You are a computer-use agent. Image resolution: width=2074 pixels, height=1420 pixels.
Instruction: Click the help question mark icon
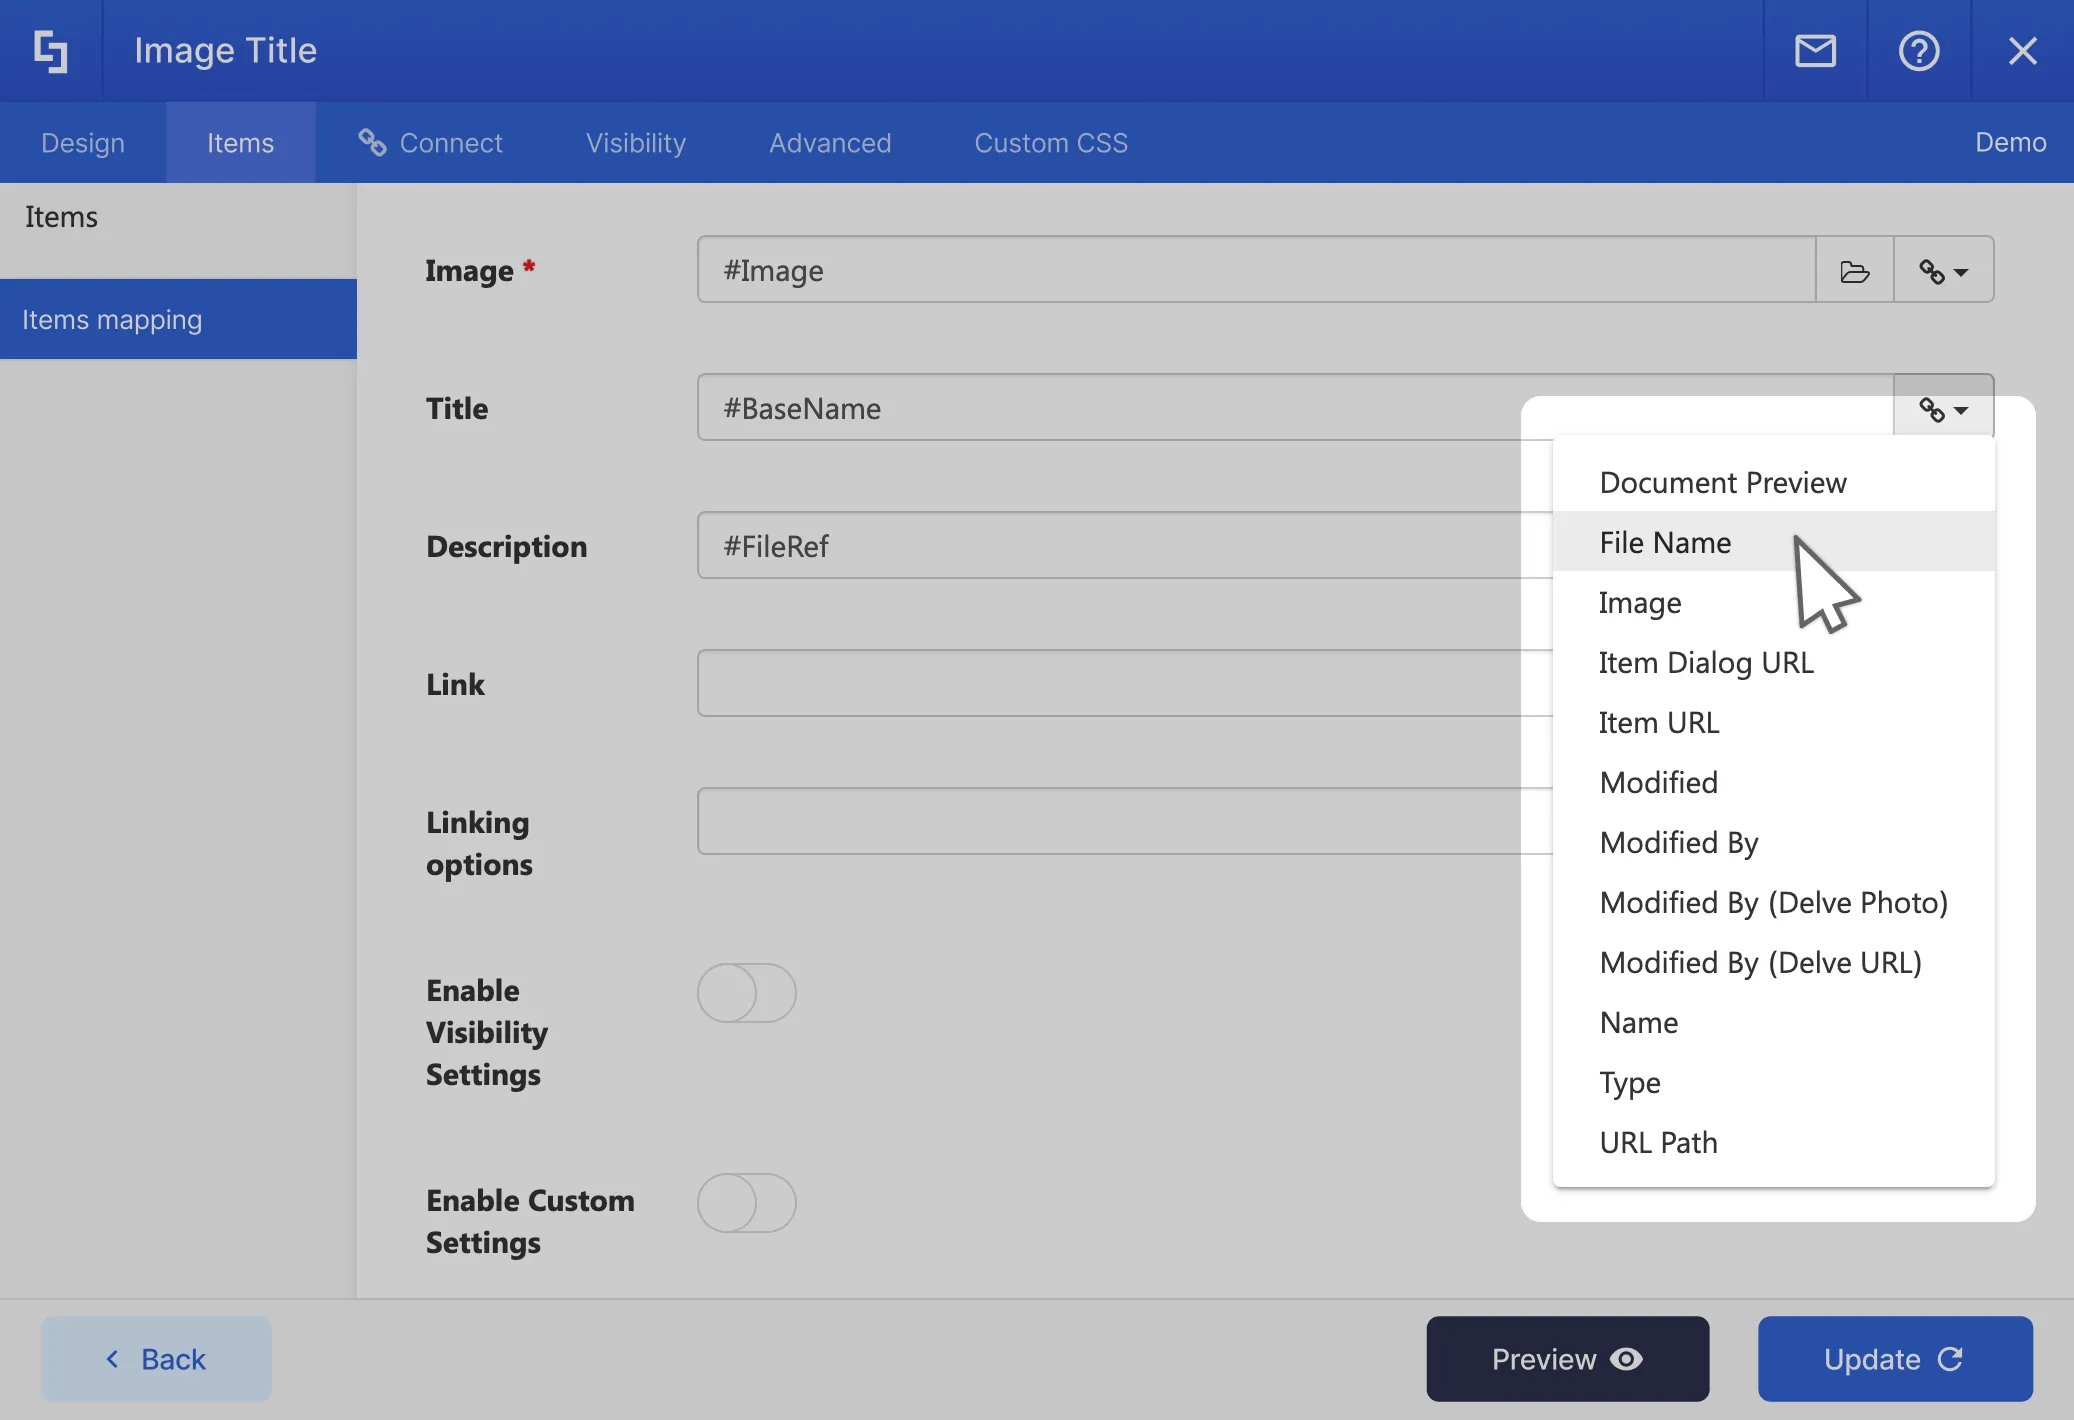point(1918,51)
